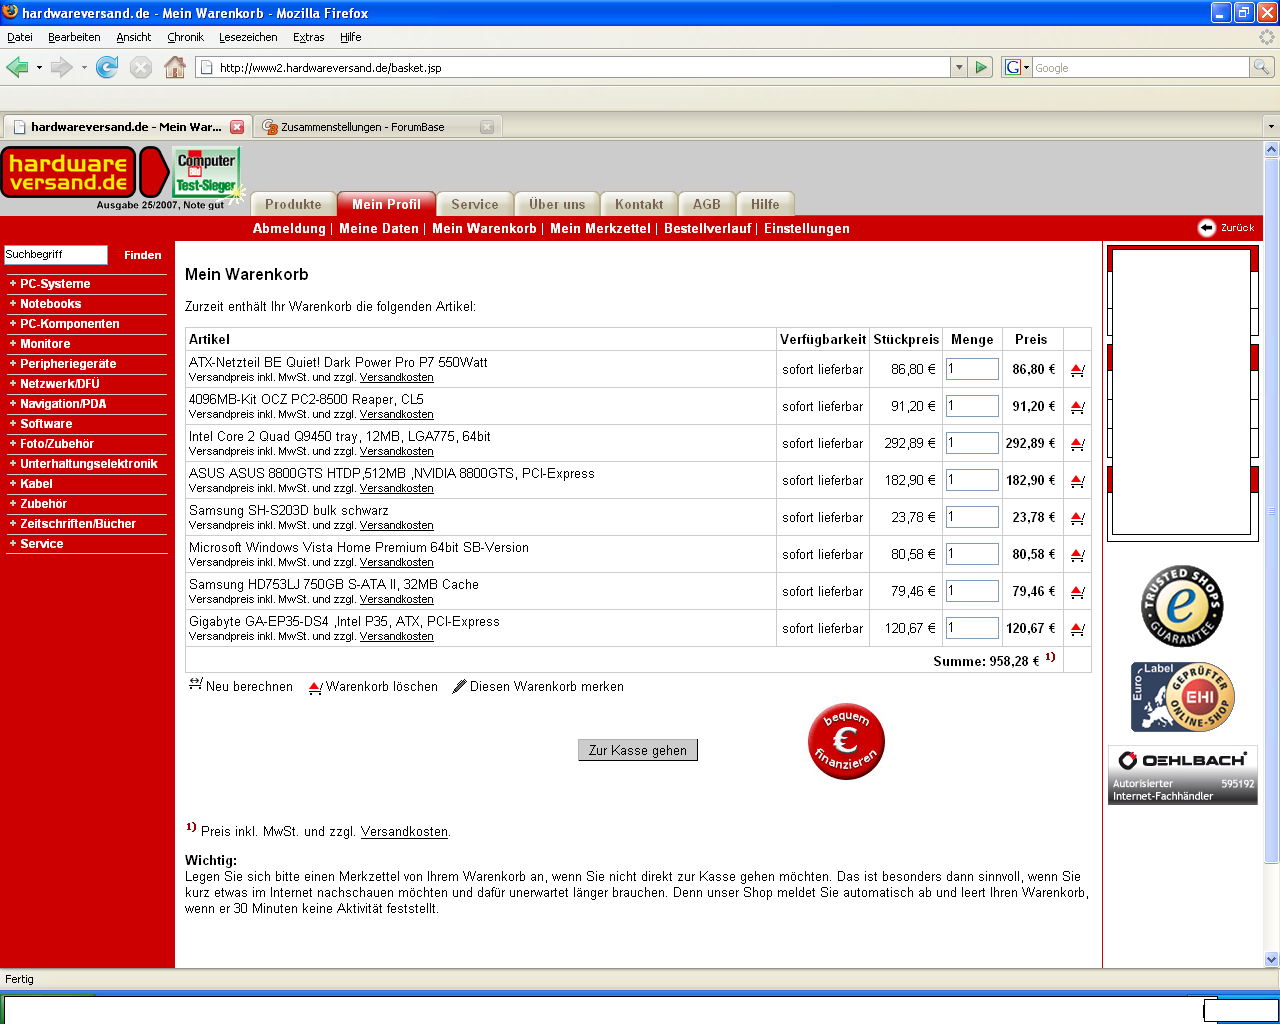
Task: Open the Mein Merkzettel link
Action: [x=600, y=228]
